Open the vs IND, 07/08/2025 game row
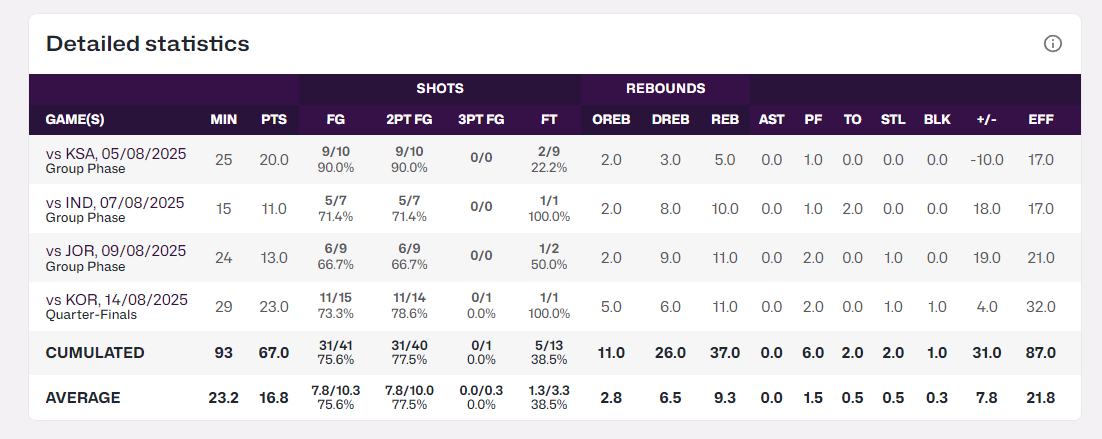 pos(115,203)
